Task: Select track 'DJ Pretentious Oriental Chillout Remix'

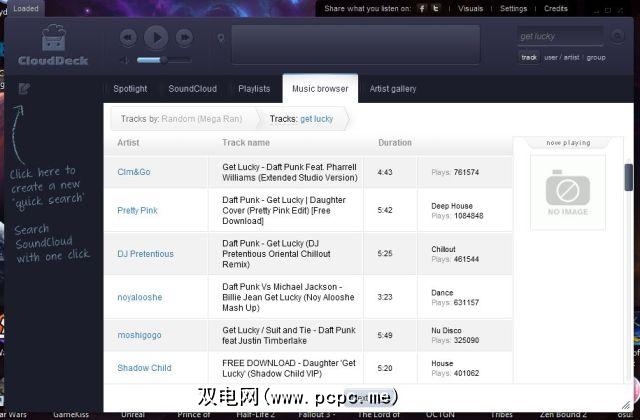Action: coord(276,253)
